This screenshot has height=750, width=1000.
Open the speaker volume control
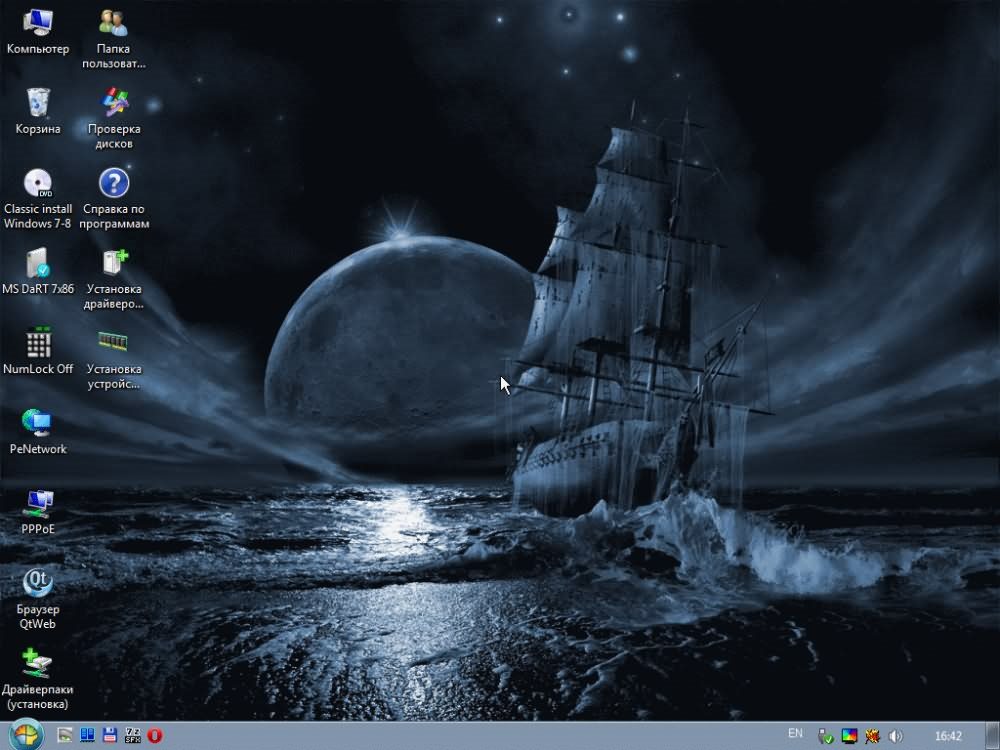tap(895, 737)
